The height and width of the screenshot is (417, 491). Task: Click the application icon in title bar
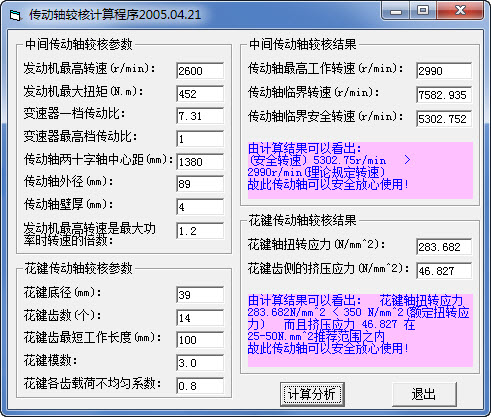pyautogui.click(x=15, y=15)
